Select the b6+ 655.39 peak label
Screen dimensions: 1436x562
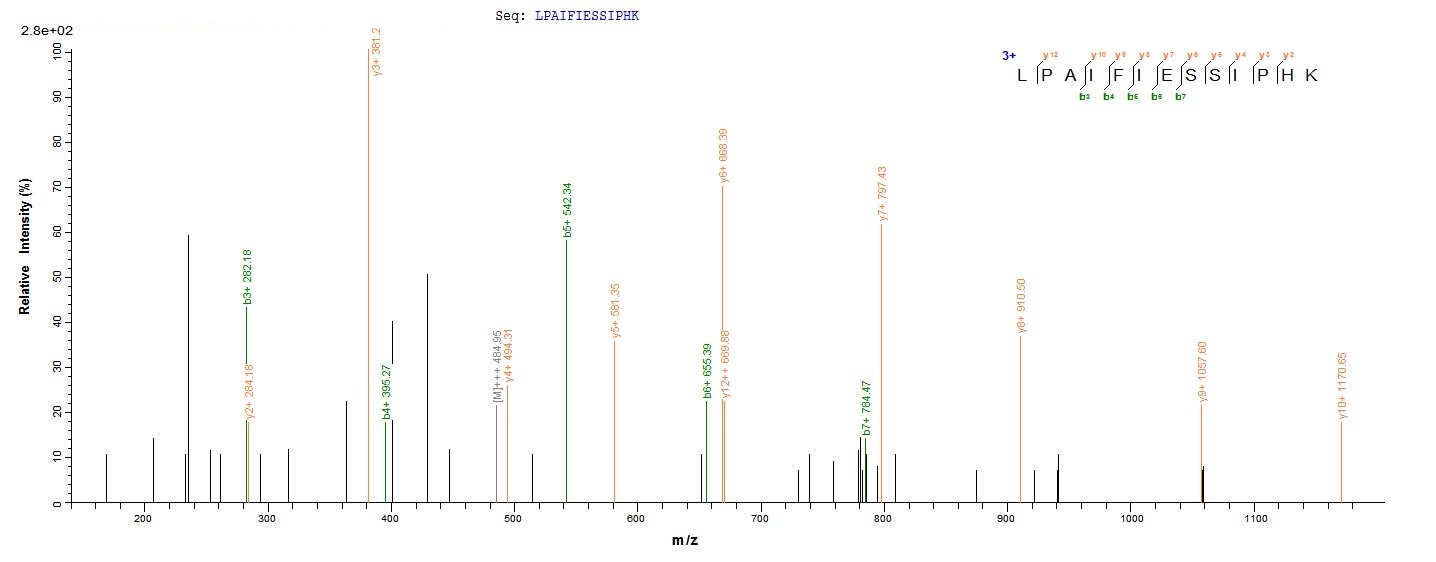[708, 371]
